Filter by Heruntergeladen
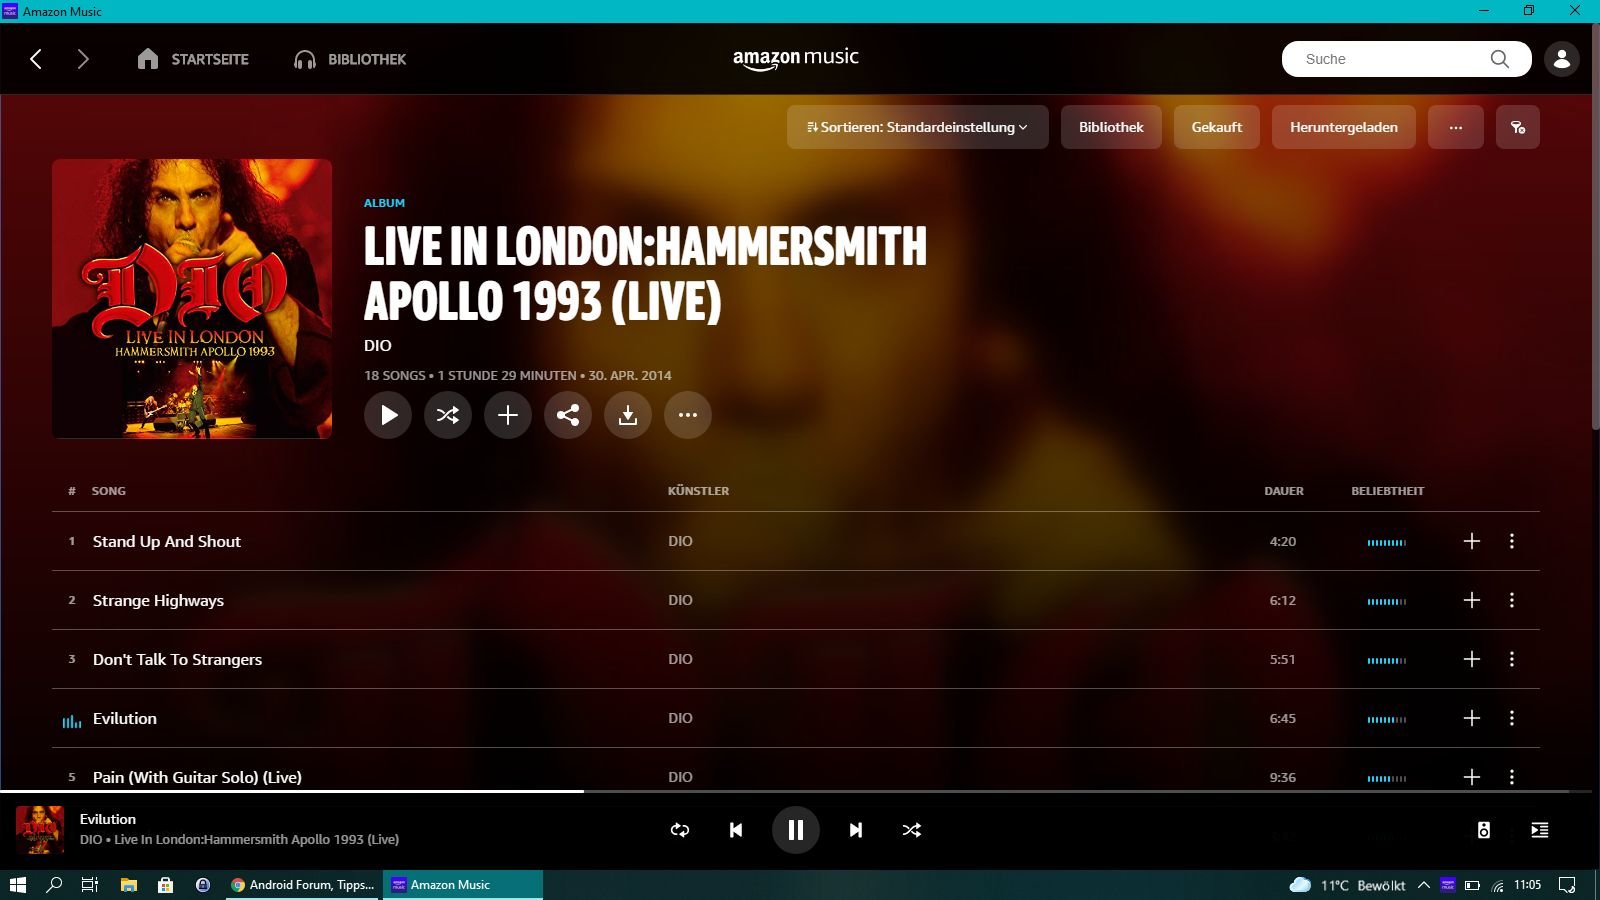Image resolution: width=1600 pixels, height=900 pixels. (1344, 127)
